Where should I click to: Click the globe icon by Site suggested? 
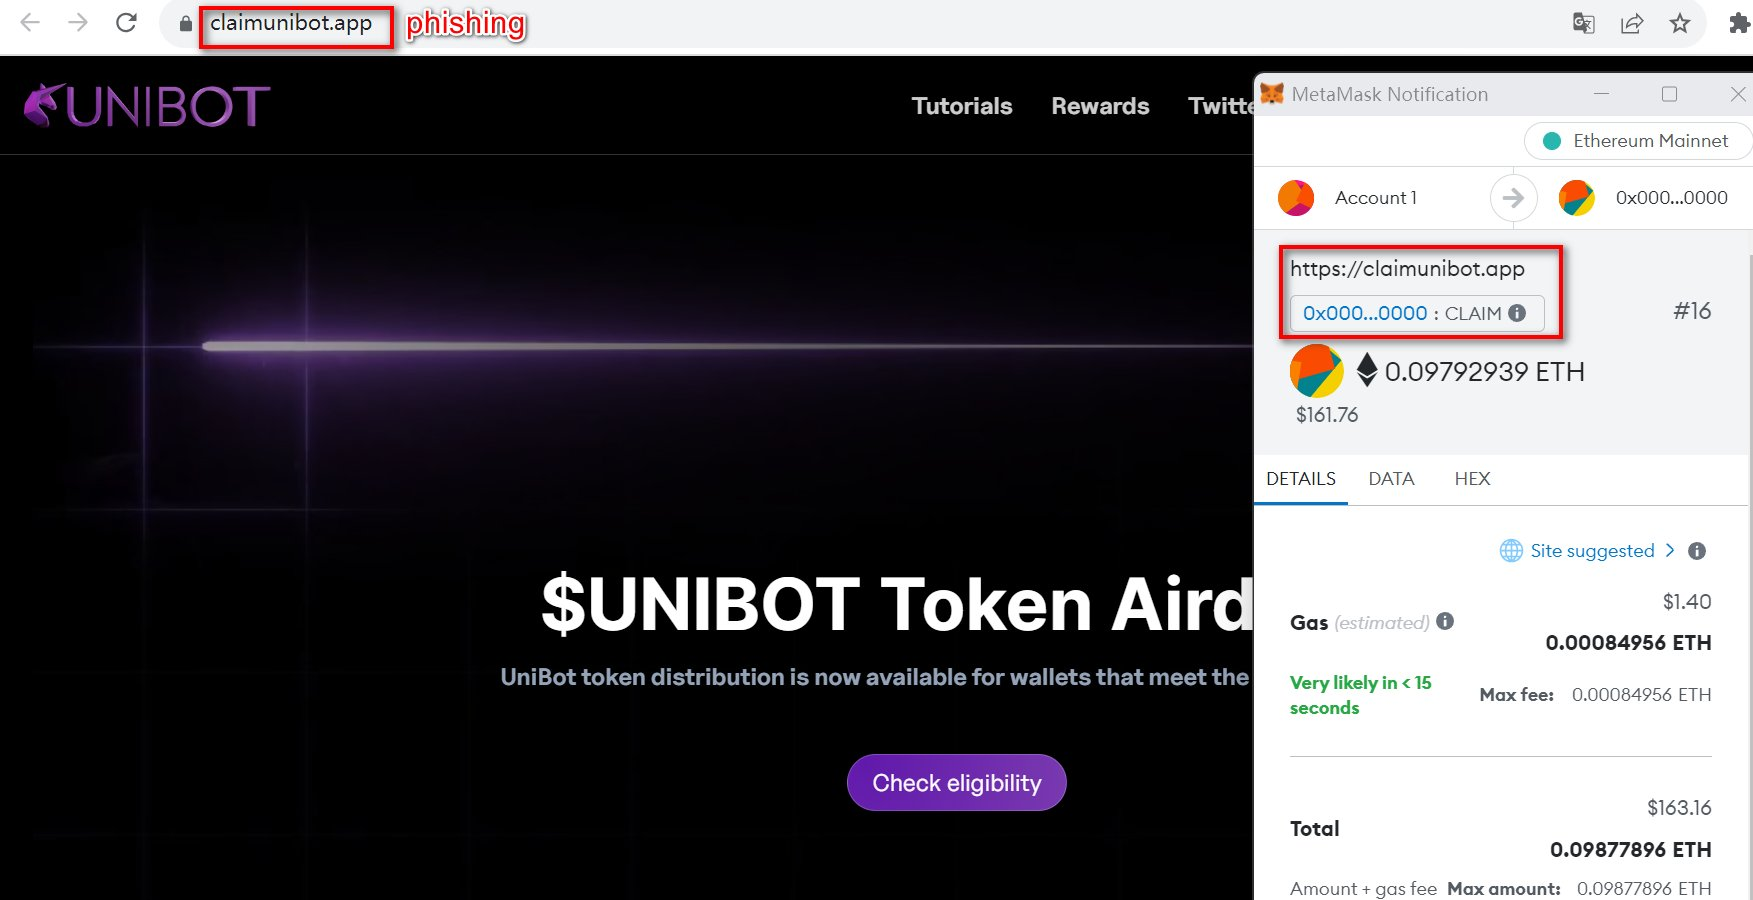[x=1511, y=551]
